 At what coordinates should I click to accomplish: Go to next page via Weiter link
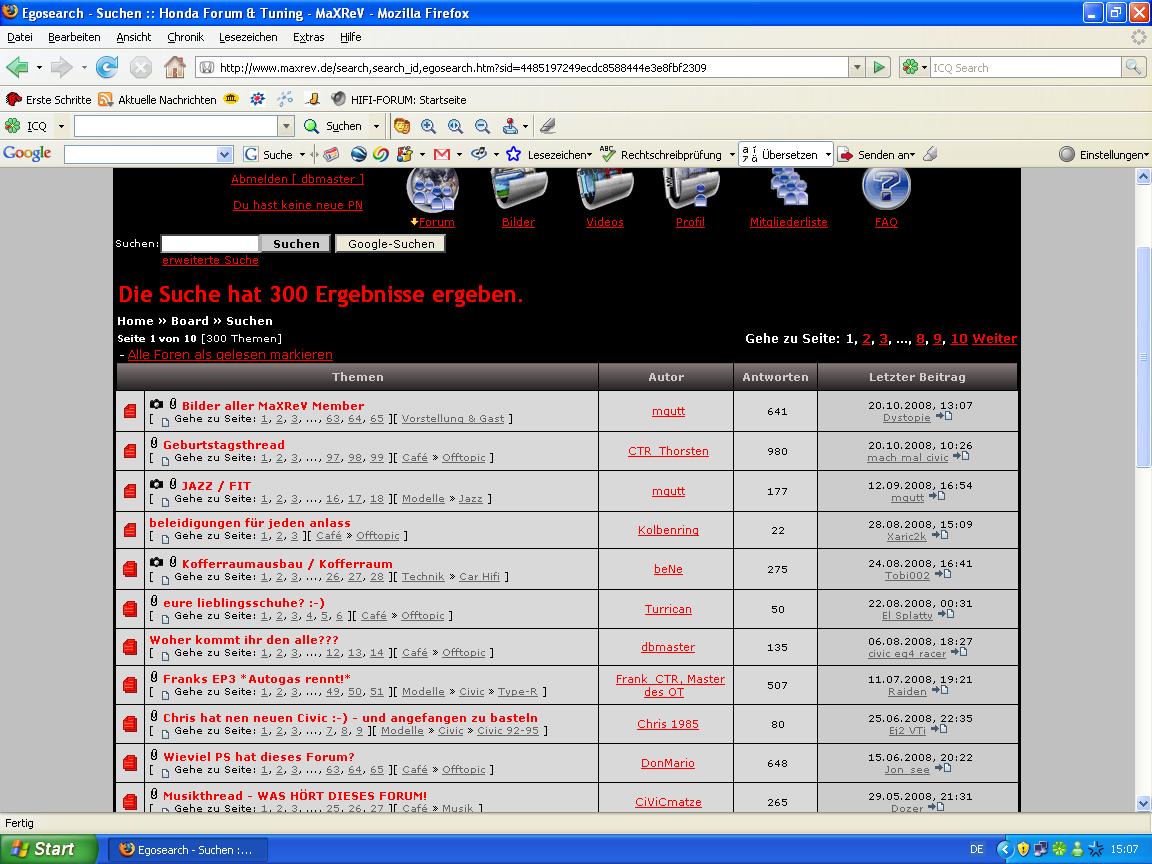coord(995,339)
